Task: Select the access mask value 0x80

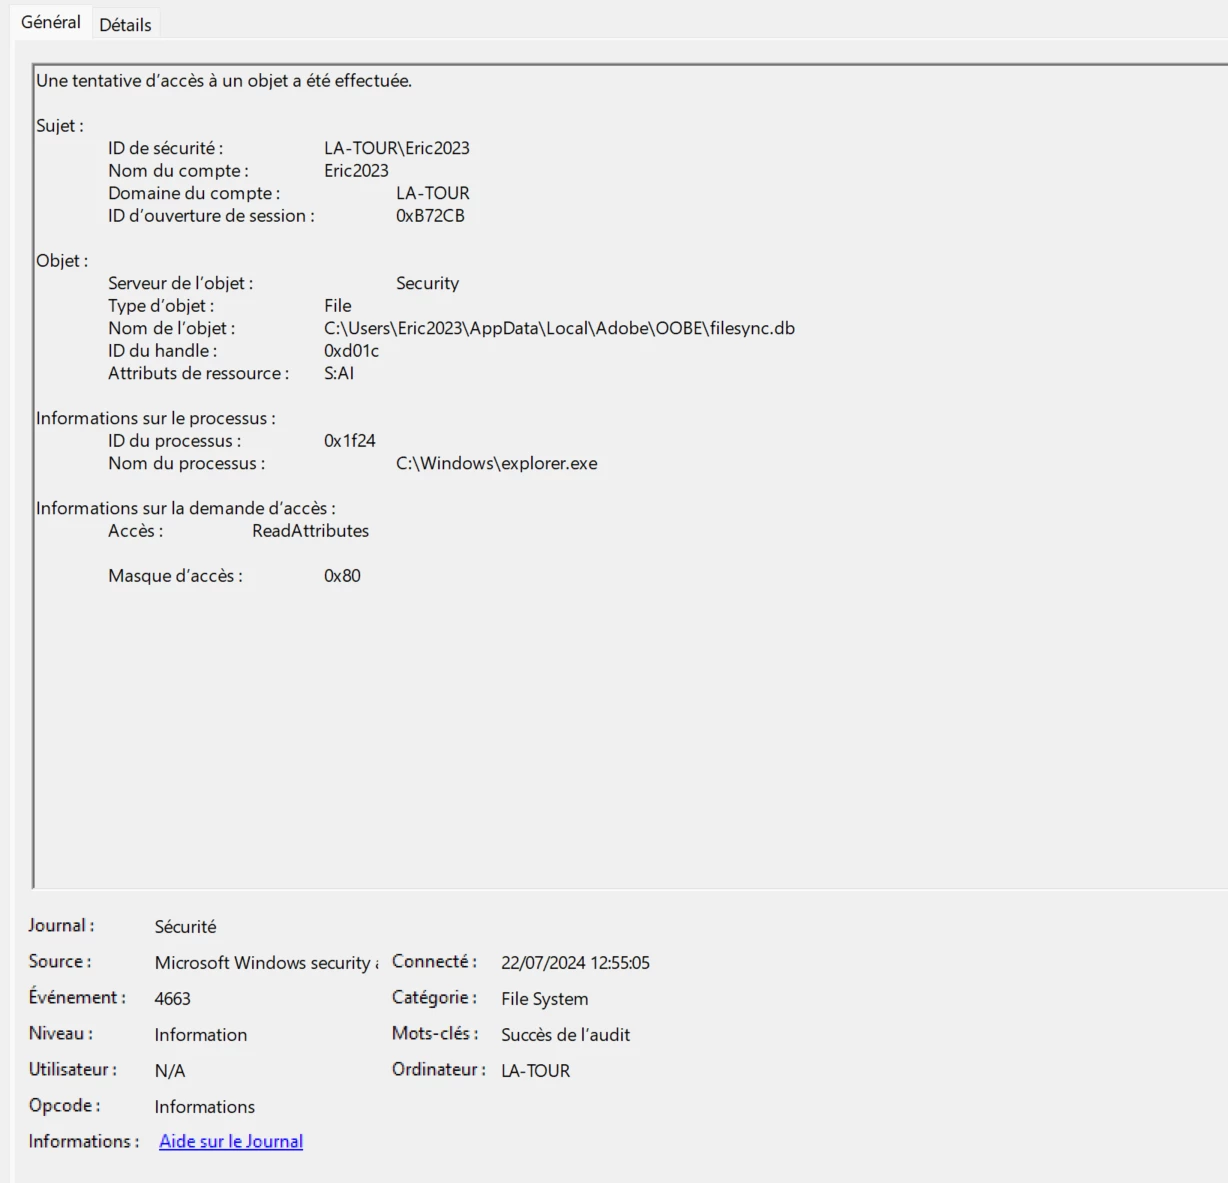Action: (342, 576)
